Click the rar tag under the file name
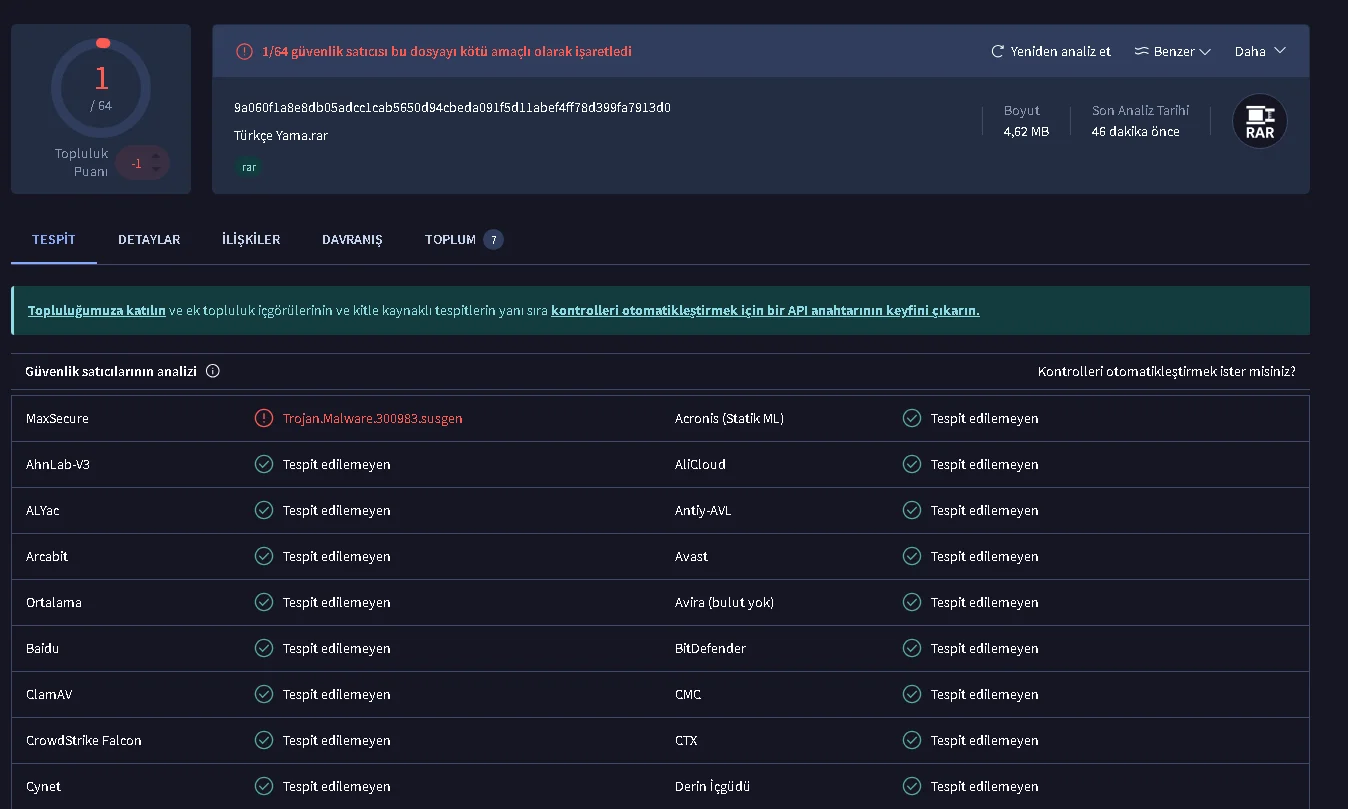 [249, 167]
